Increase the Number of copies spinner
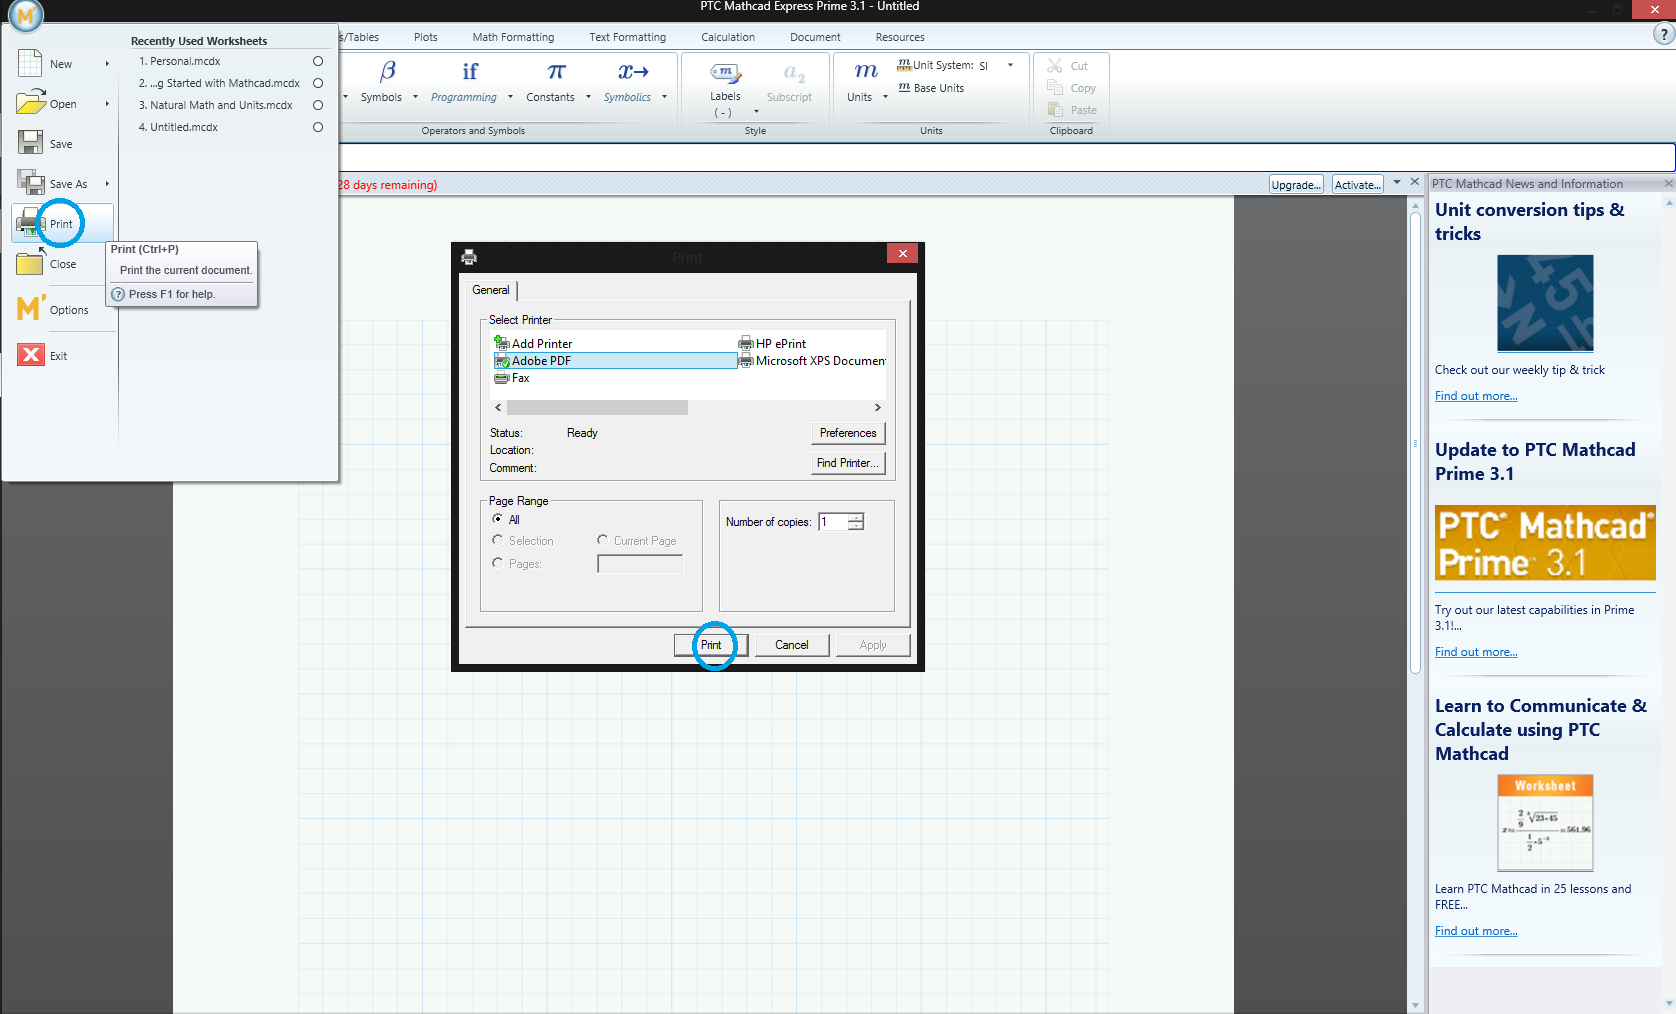The height and width of the screenshot is (1014, 1676). [x=857, y=517]
